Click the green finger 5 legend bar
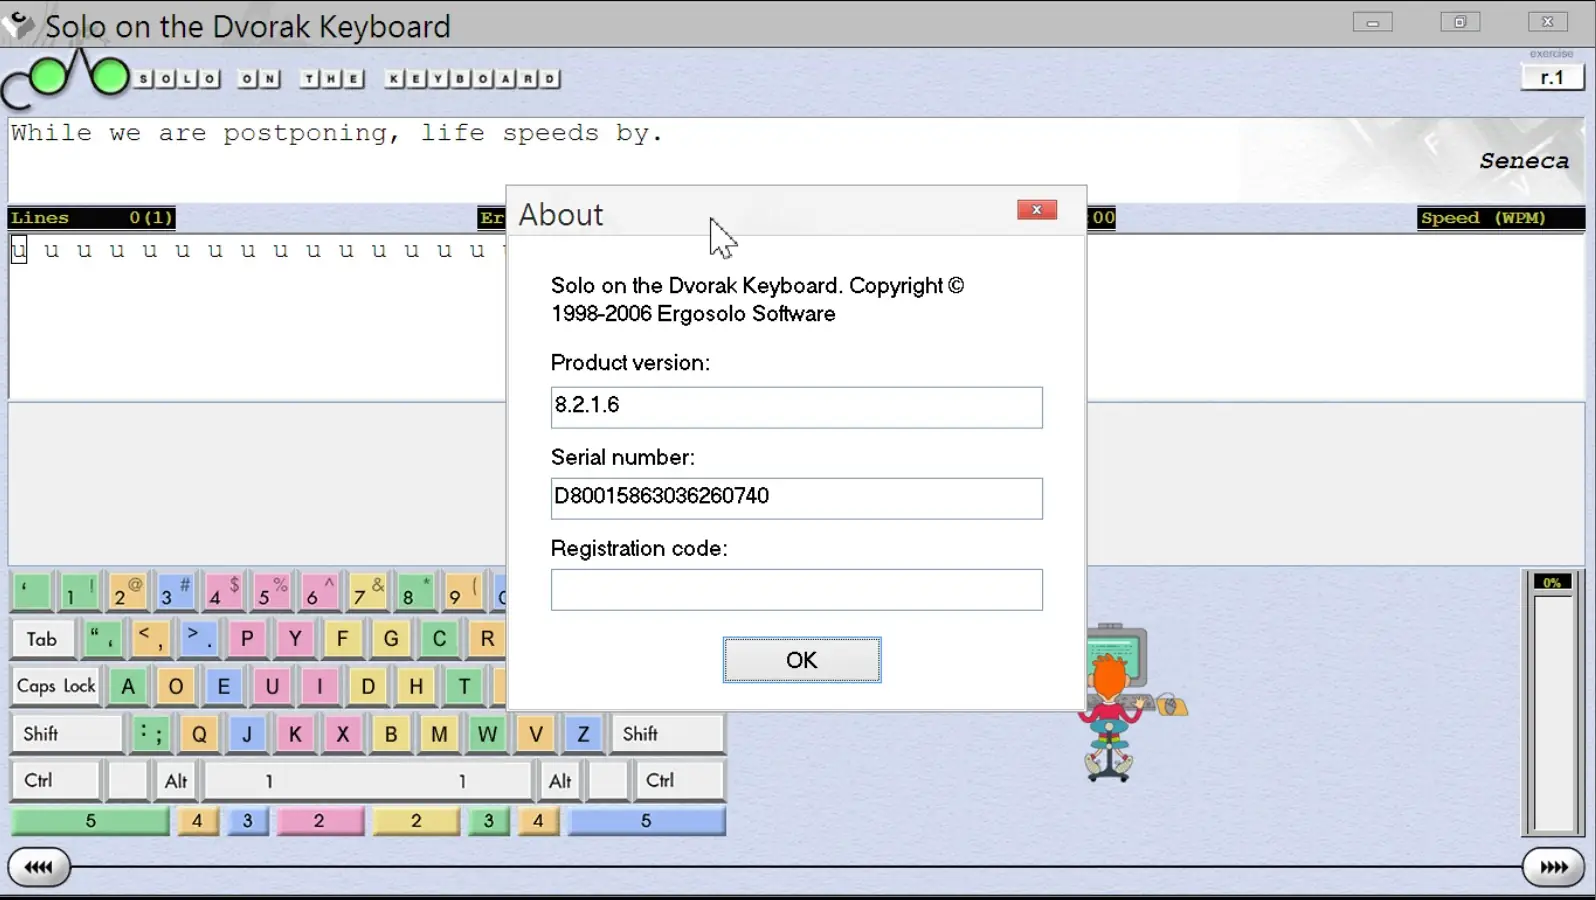This screenshot has height=900, width=1596. 90,821
